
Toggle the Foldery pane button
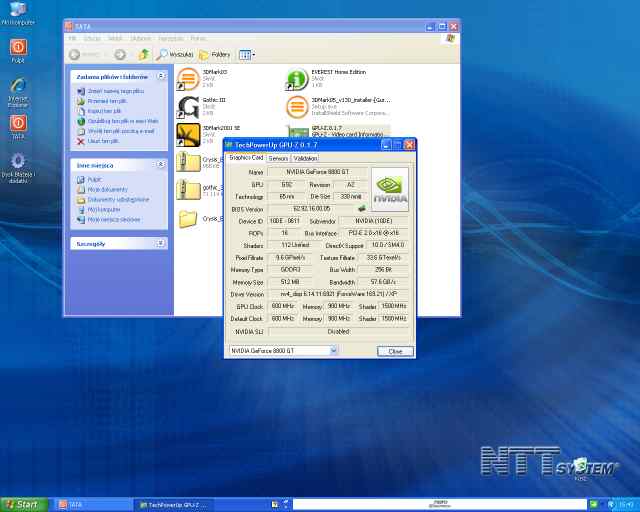215,55
